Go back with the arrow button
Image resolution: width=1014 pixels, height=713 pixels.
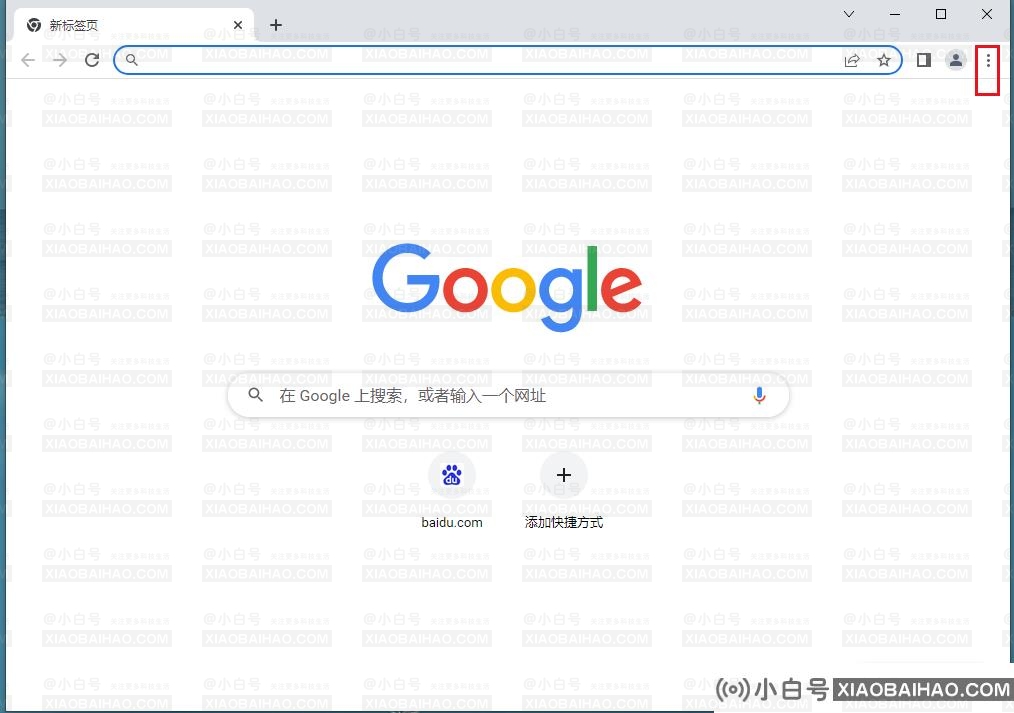(28, 60)
